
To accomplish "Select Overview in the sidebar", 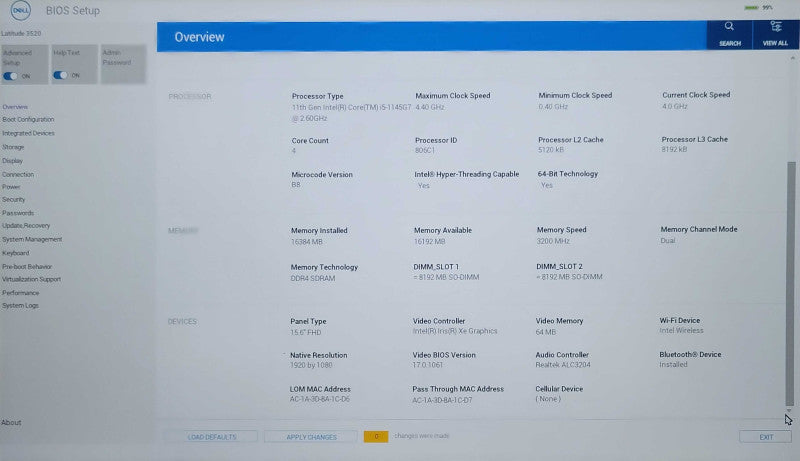I will (x=15, y=107).
